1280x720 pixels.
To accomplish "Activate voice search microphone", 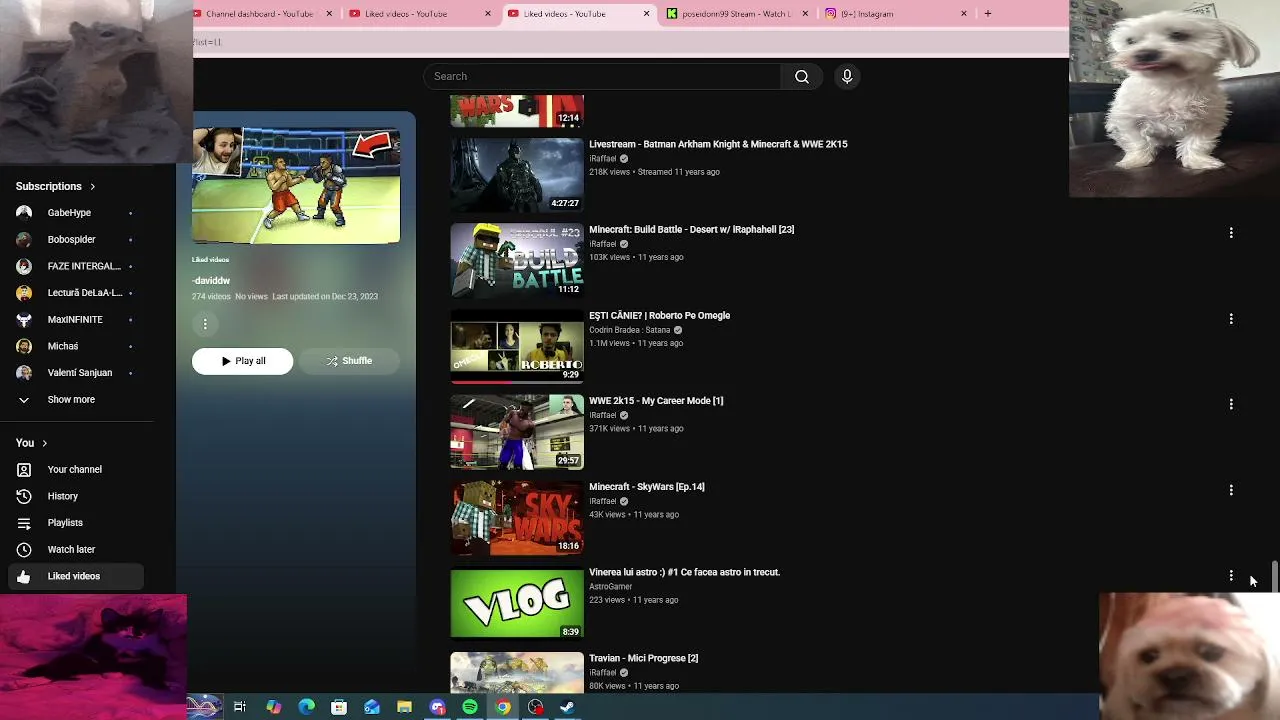I will pos(847,77).
